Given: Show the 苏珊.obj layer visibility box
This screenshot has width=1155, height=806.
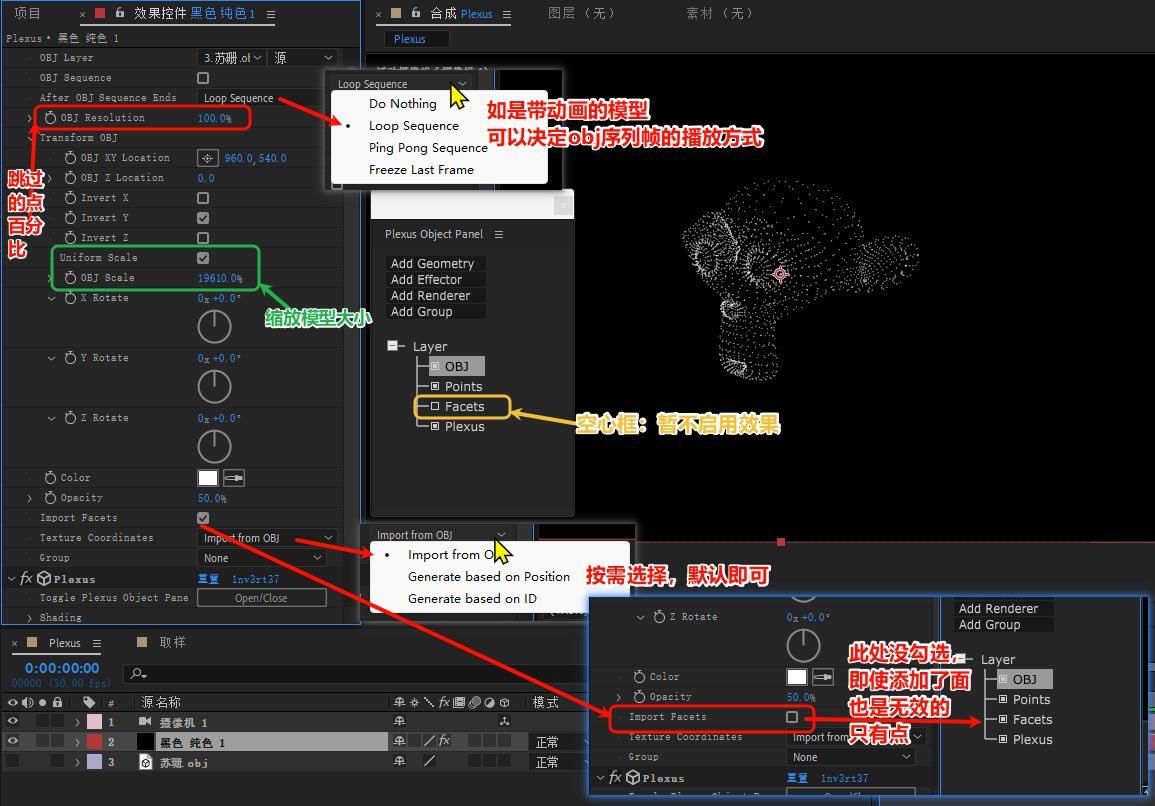Looking at the screenshot, I should pos(13,761).
